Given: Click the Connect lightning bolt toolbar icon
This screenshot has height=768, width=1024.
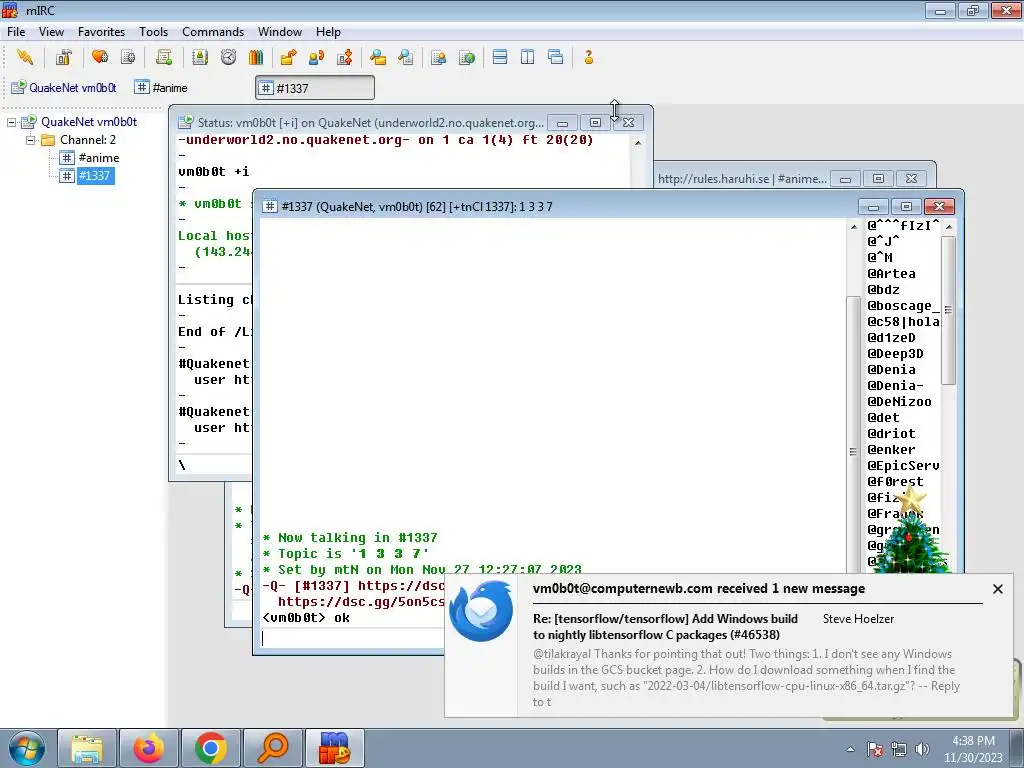Looking at the screenshot, I should pyautogui.click(x=25, y=57).
